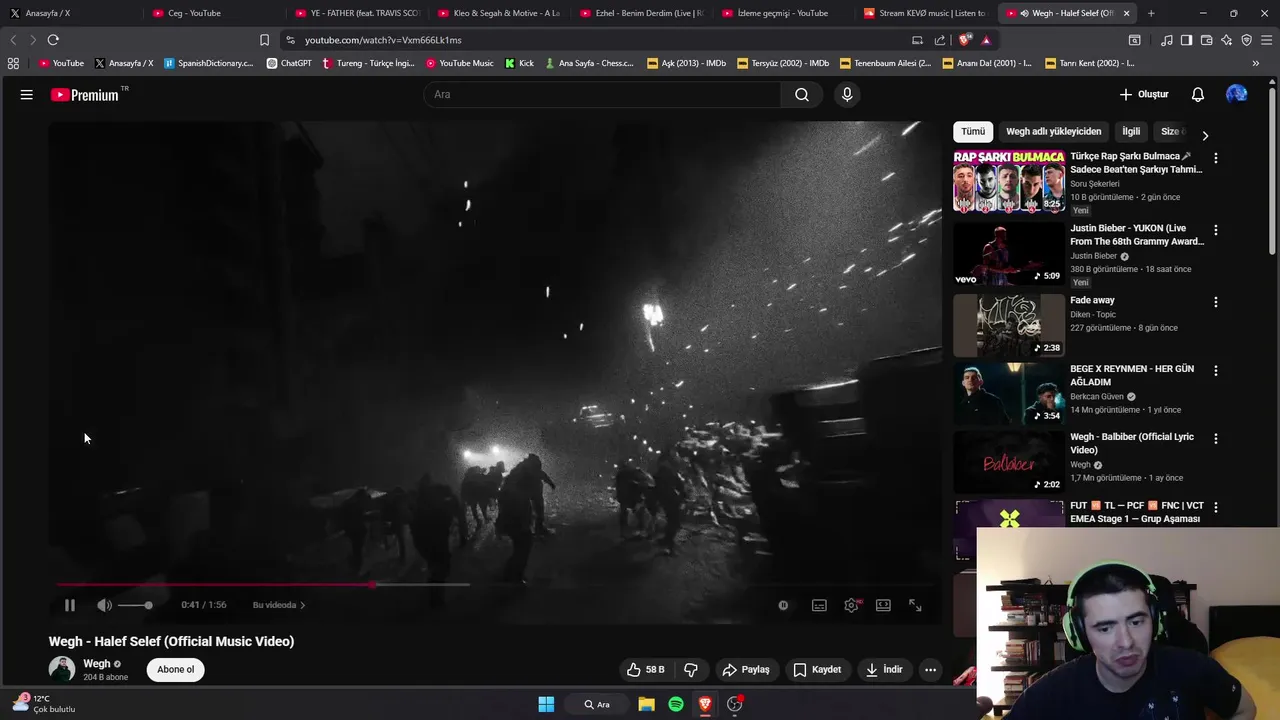
Task: Open the Wegh channel avatar
Action: click(62, 669)
